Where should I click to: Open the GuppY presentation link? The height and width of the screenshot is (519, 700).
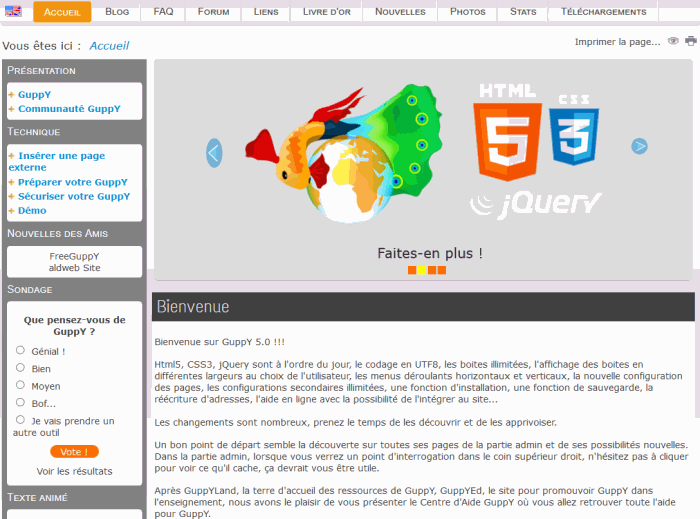pyautogui.click(x=34, y=95)
